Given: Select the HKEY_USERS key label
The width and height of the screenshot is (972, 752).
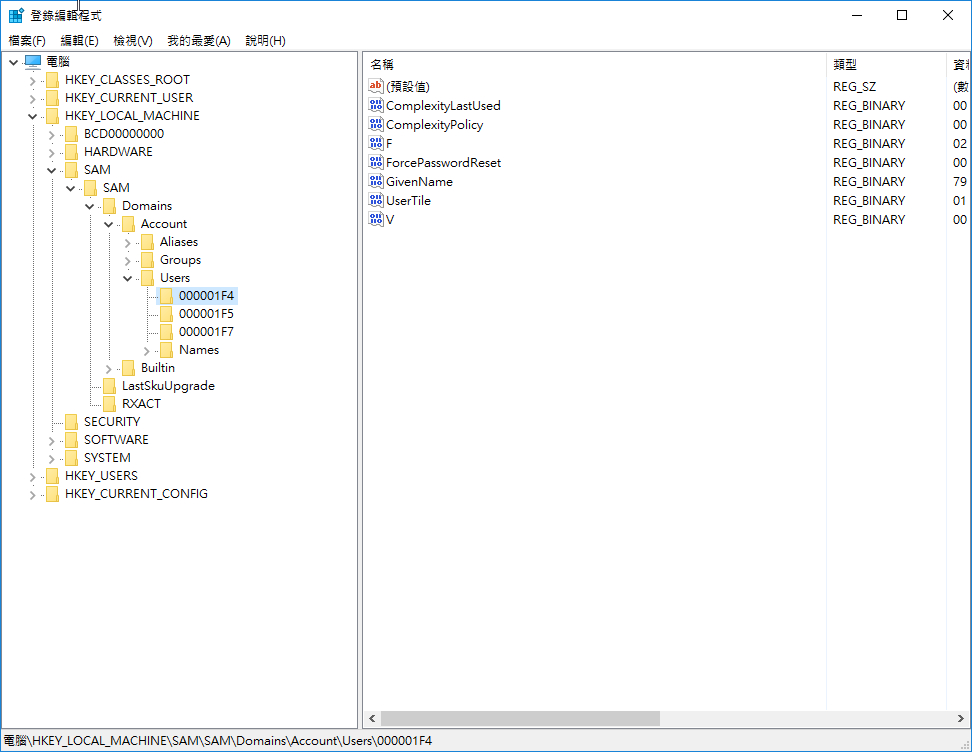Looking at the screenshot, I should click(101, 476).
